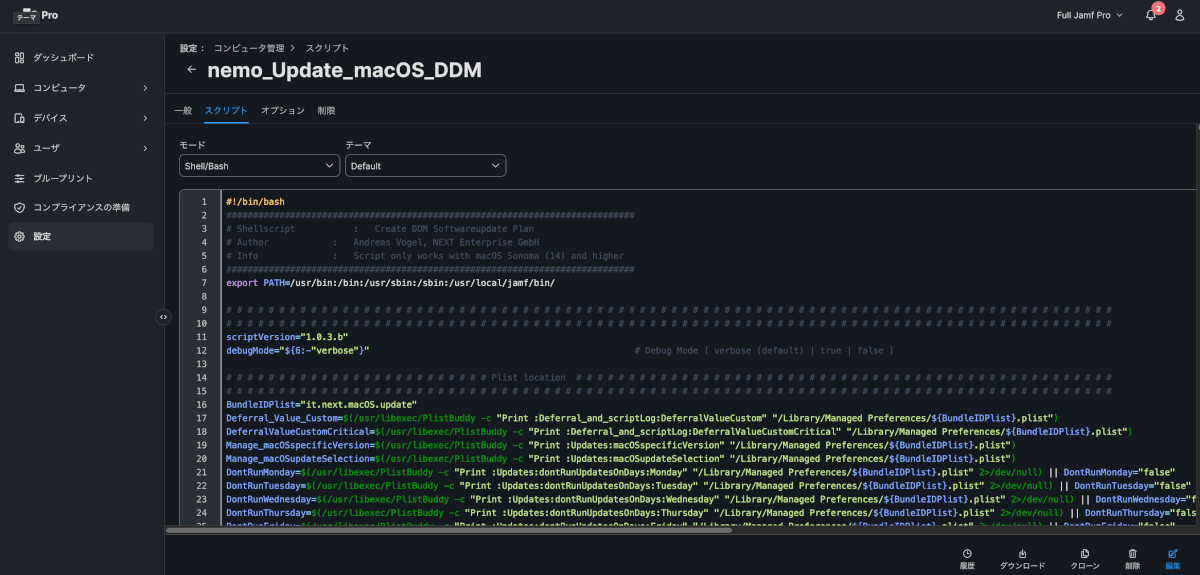Click the 履歴 history icon
The image size is (1200, 575).
tap(967, 554)
